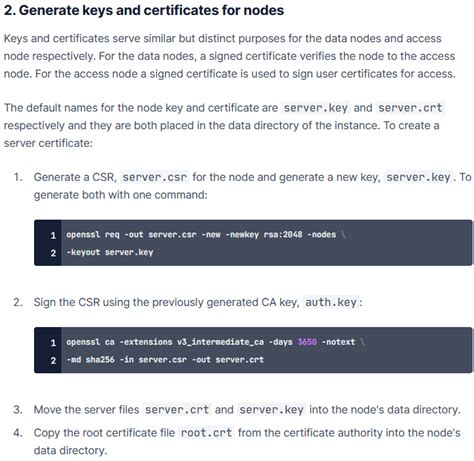Click line number 2 of openssl req block
The width and height of the screenshot is (474, 461).
pos(53,253)
